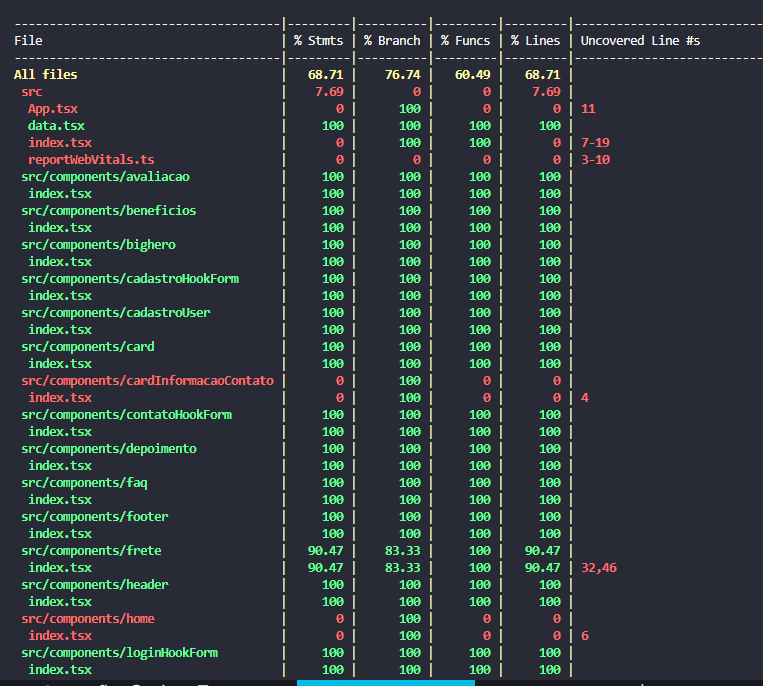763x686 pixels.
Task: Click the red src folder row label
Action: 32,92
